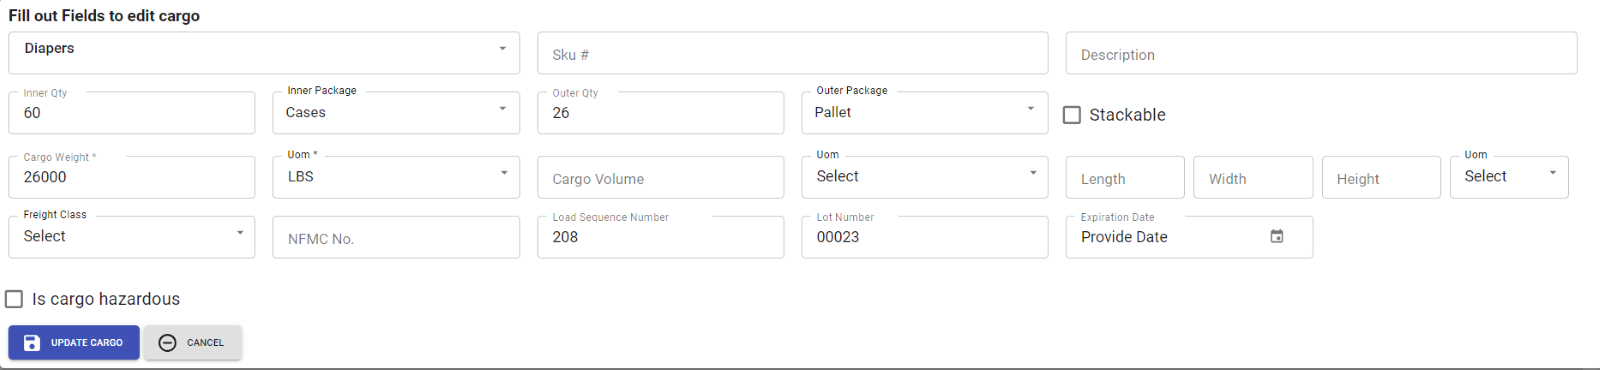Focus the Load Sequence Number field 208
The height and width of the screenshot is (370, 1600).
(x=661, y=237)
